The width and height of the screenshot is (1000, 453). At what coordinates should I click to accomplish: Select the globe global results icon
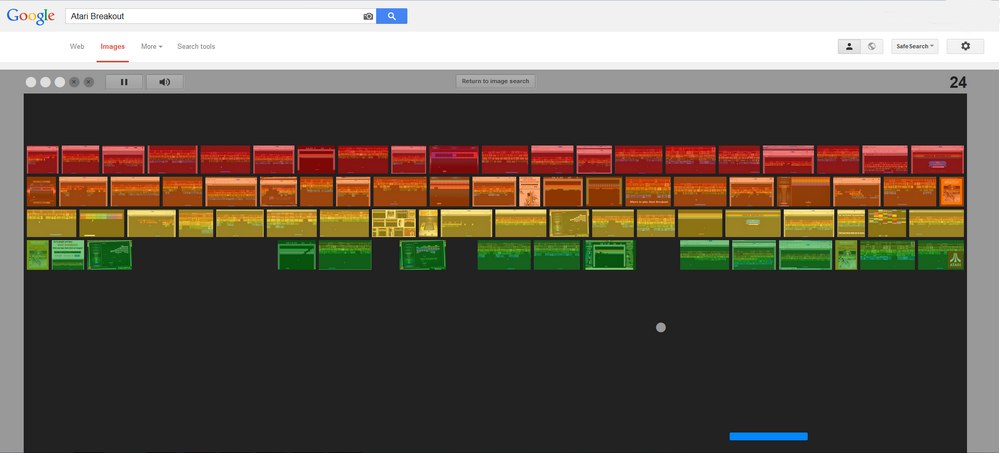pos(872,46)
